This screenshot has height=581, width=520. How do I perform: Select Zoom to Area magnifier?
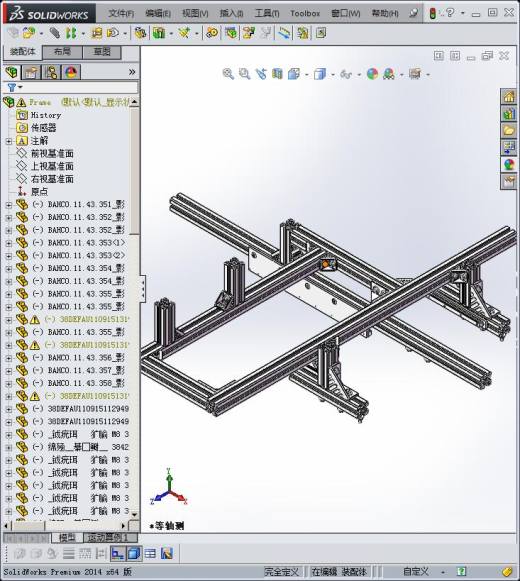[x=244, y=74]
